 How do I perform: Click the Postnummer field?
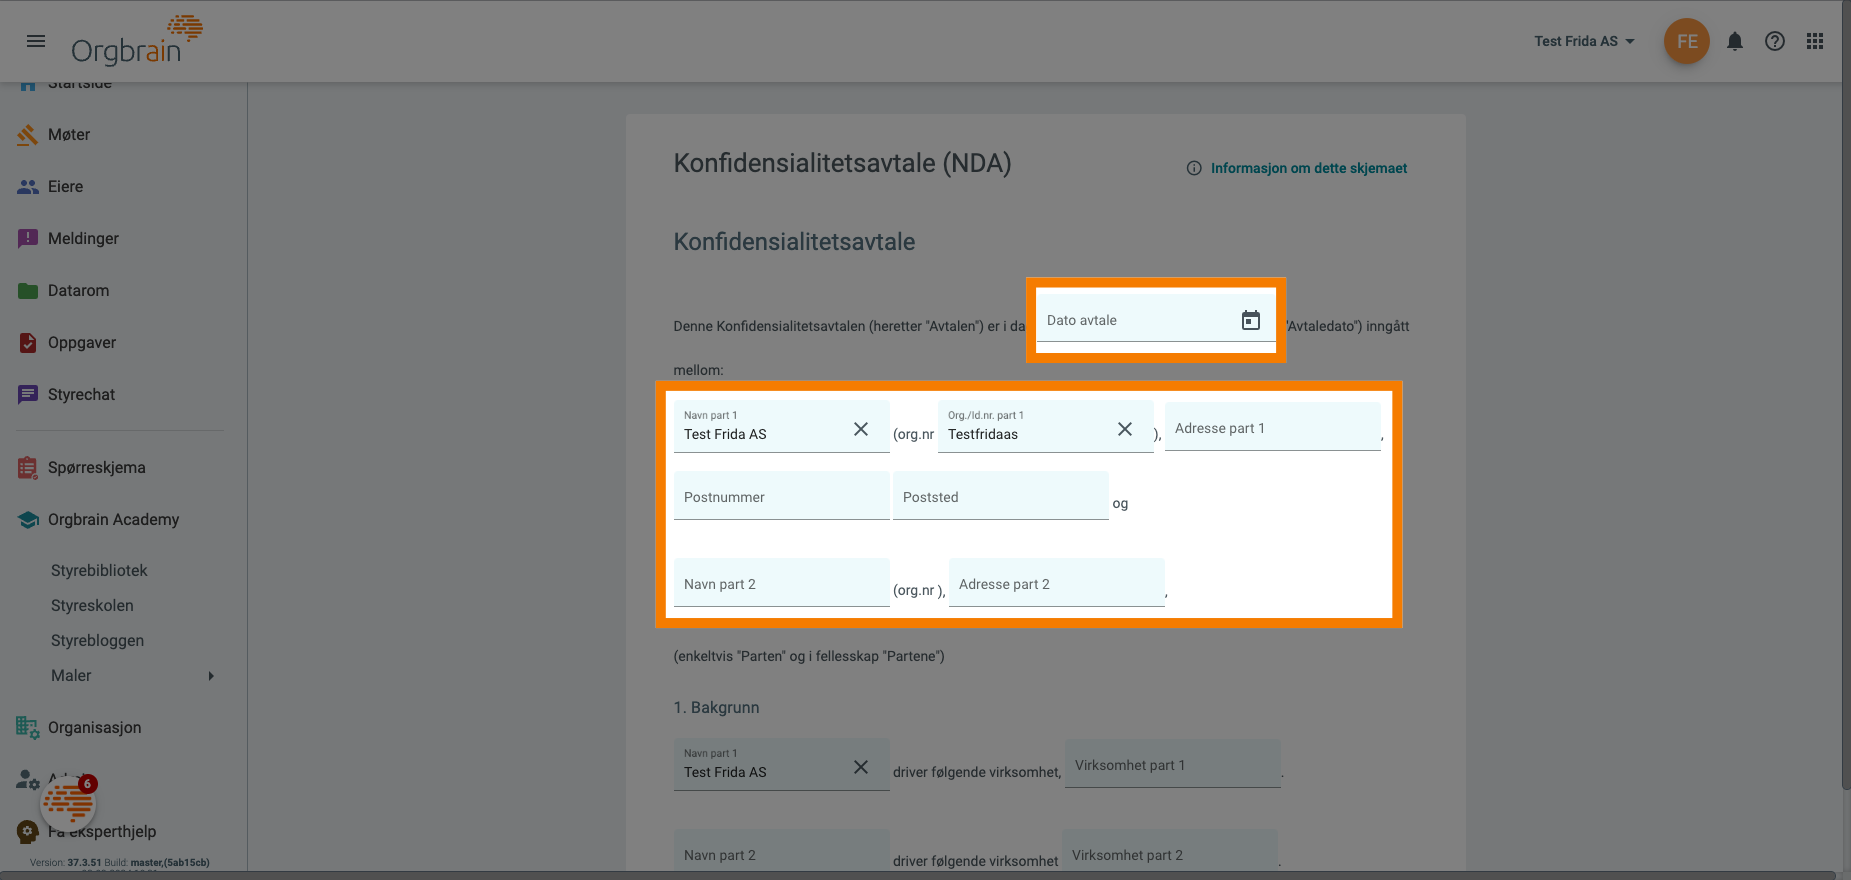(782, 496)
